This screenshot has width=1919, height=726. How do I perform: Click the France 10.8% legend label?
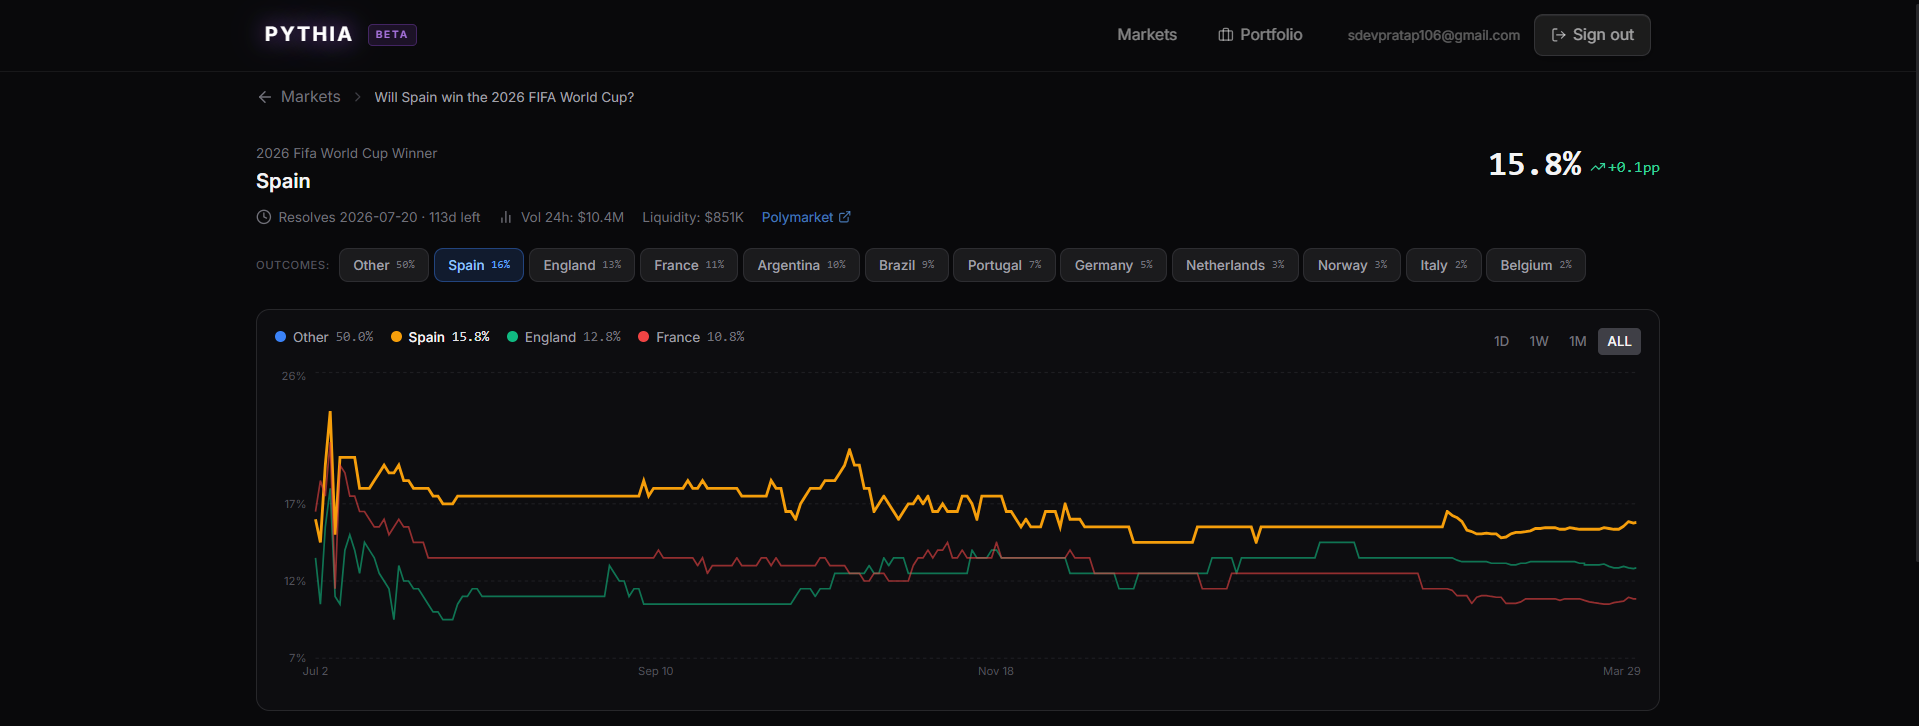click(x=700, y=337)
